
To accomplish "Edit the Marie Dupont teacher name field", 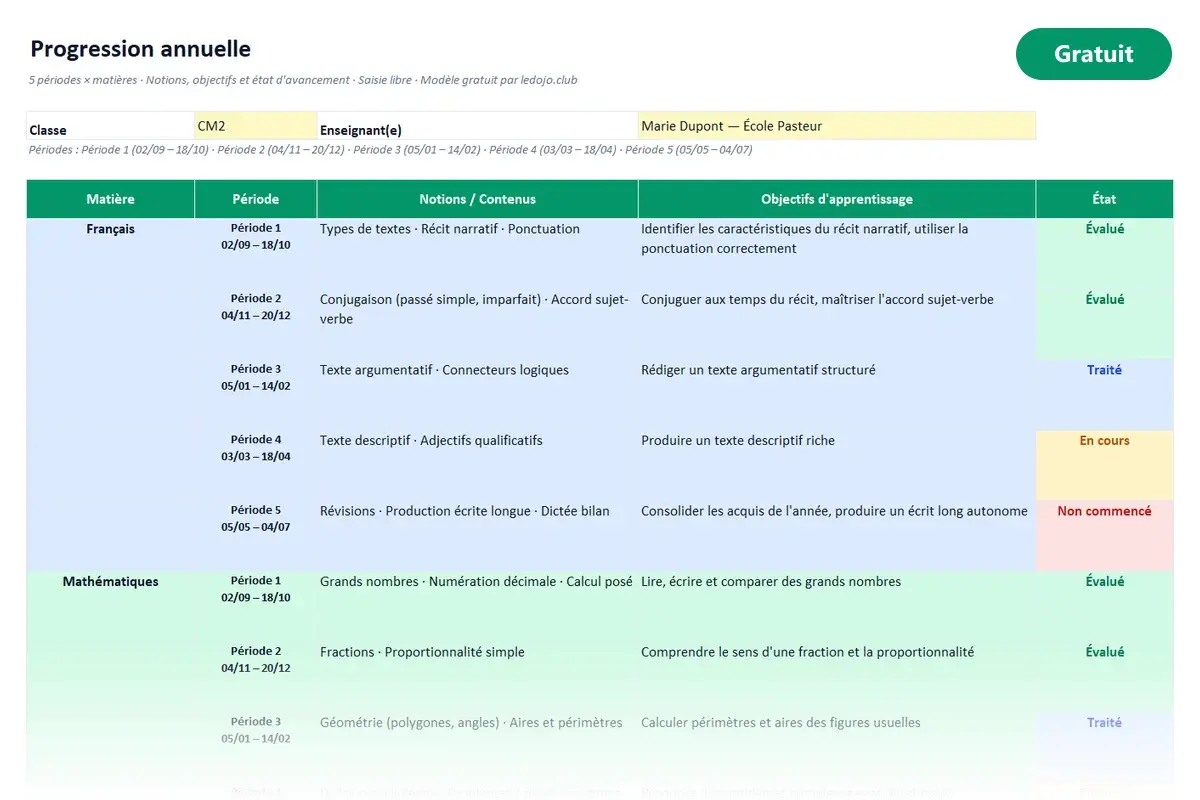I will pos(837,126).
